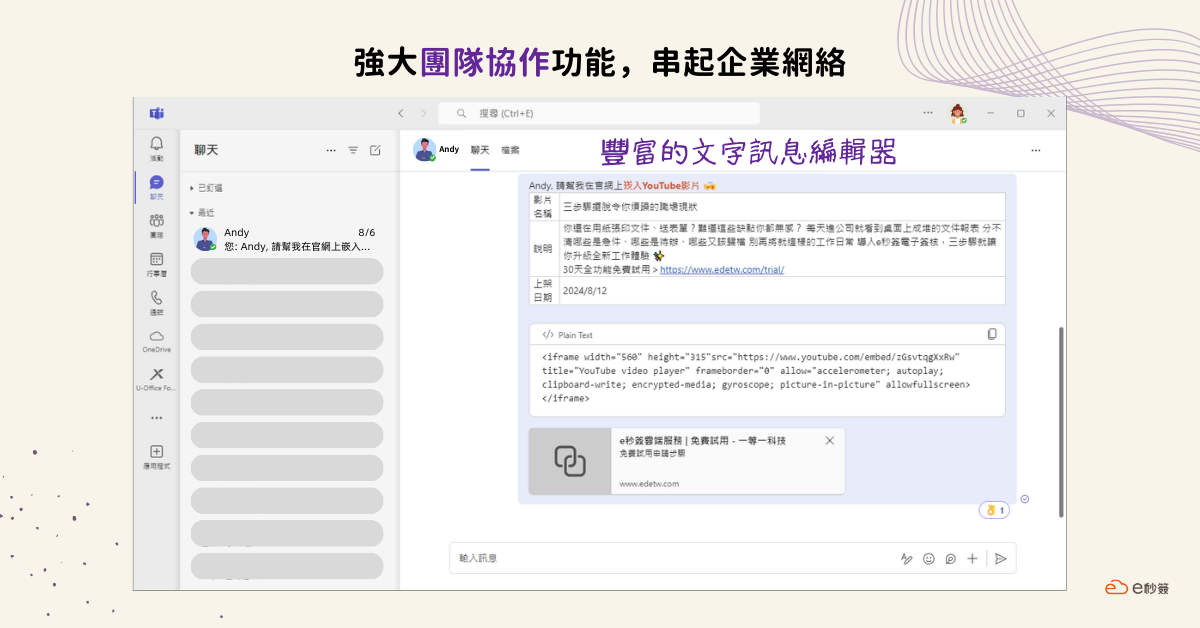
Task: Click the 上架日期 table header cell
Action: tap(543, 290)
